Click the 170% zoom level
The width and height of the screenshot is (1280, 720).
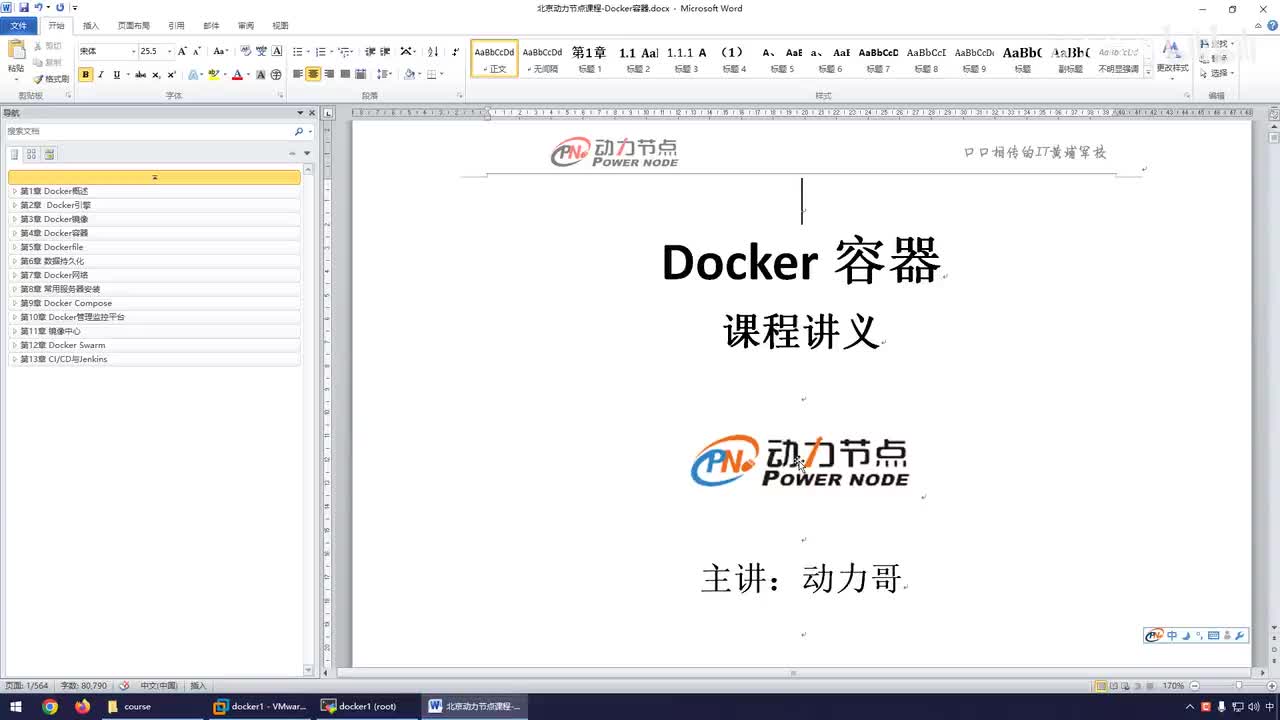coord(1173,686)
